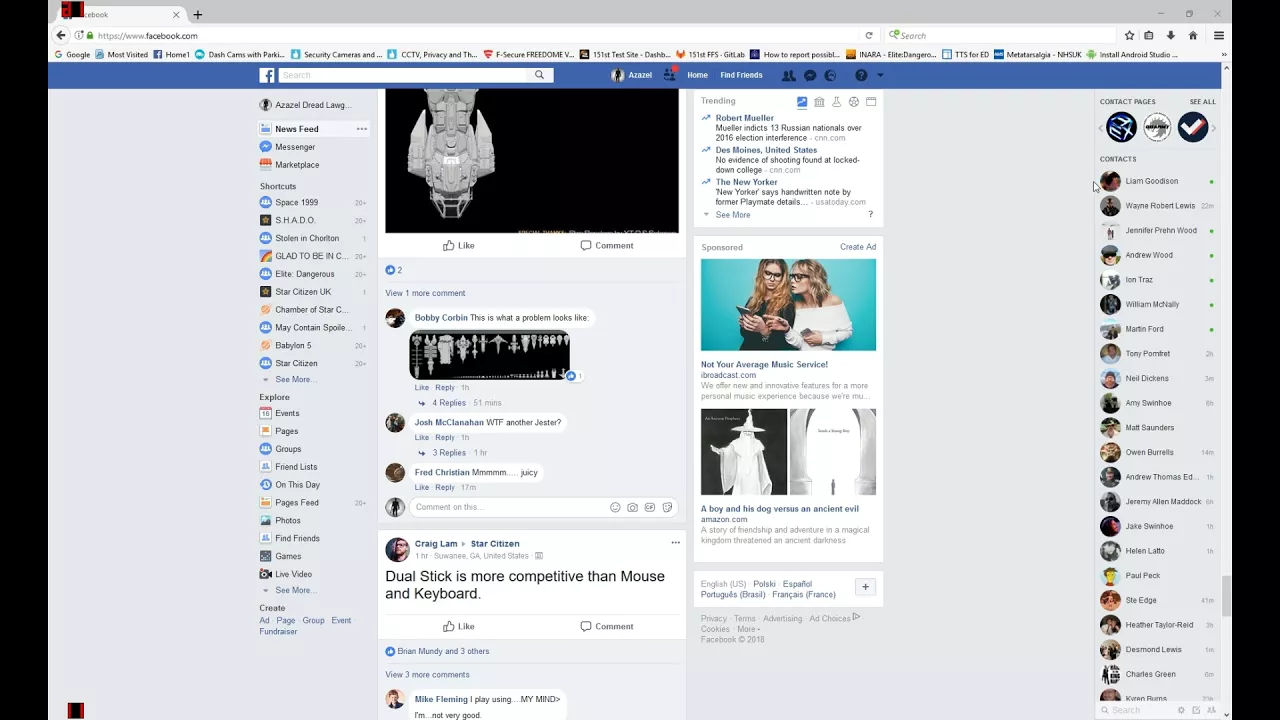This screenshot has height=720, width=1280.
Task: Open chat with Liam Goodison
Action: (1157, 181)
